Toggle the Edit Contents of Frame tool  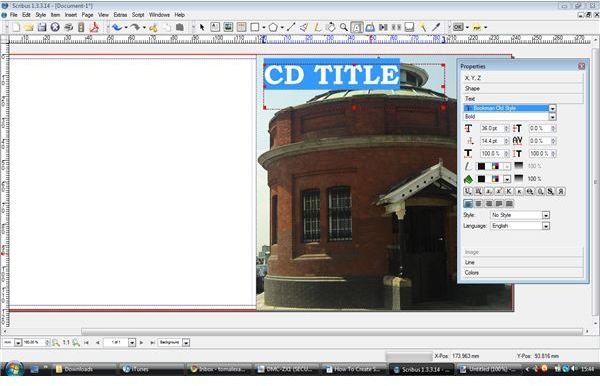click(x=357, y=28)
